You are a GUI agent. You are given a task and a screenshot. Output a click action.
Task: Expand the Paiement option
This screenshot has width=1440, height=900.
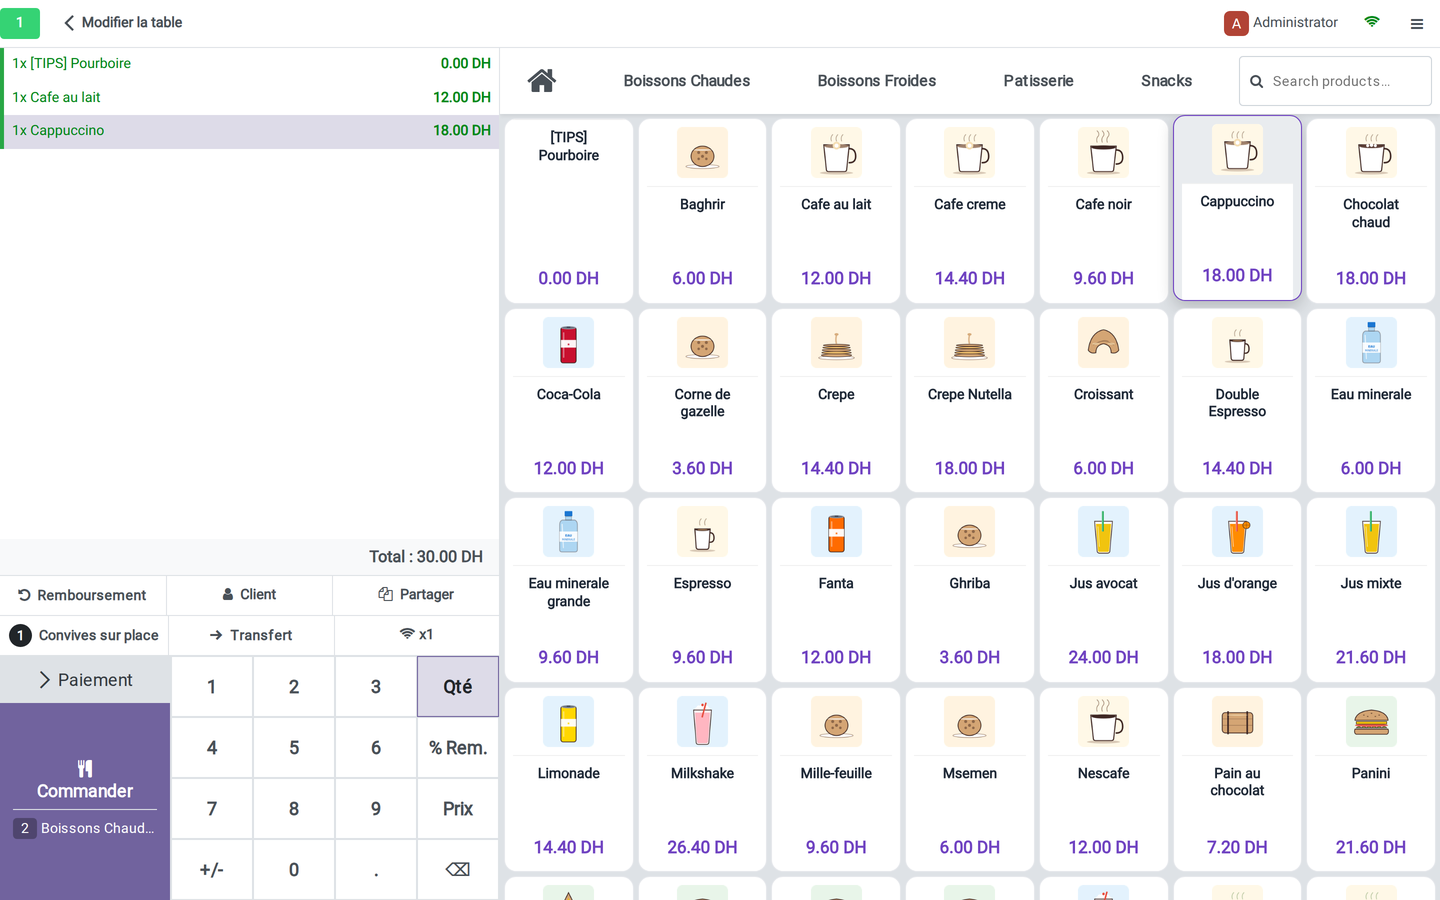(85, 680)
